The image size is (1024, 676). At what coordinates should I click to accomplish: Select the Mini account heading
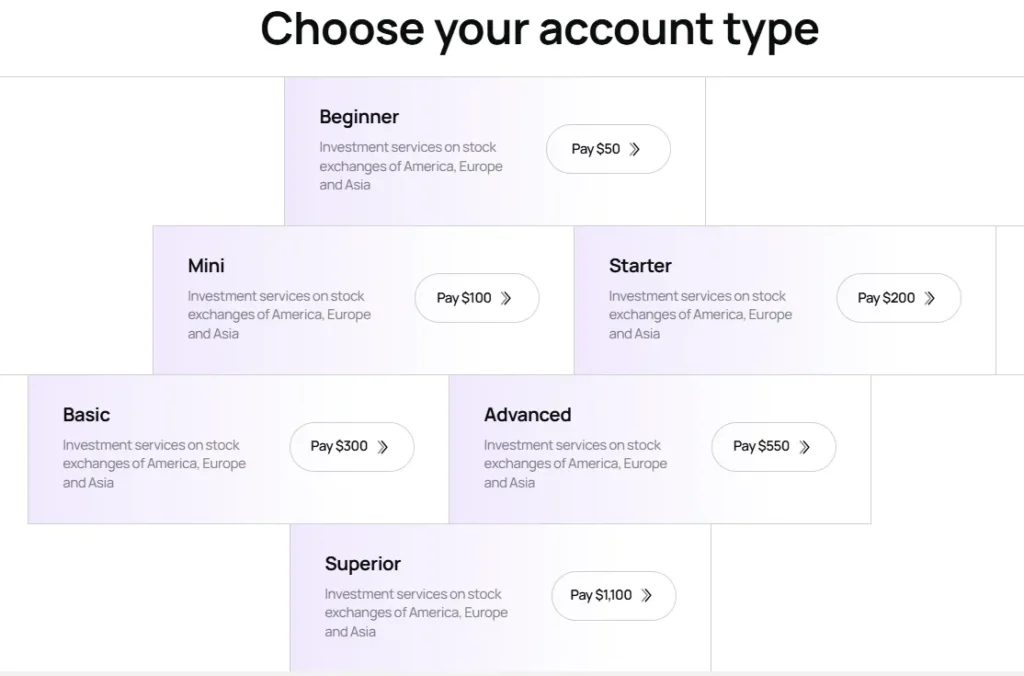click(x=206, y=266)
